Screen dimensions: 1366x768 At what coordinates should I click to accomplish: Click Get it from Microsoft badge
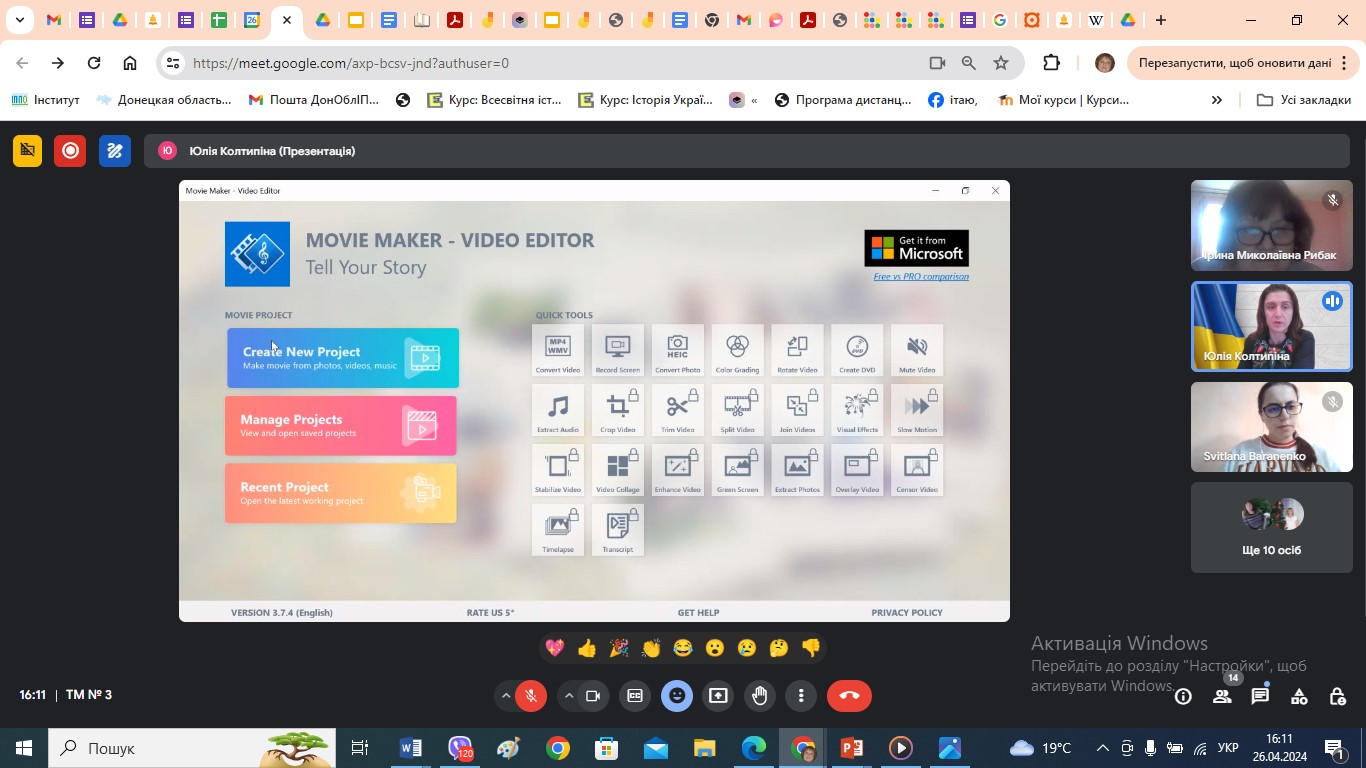click(x=916, y=248)
